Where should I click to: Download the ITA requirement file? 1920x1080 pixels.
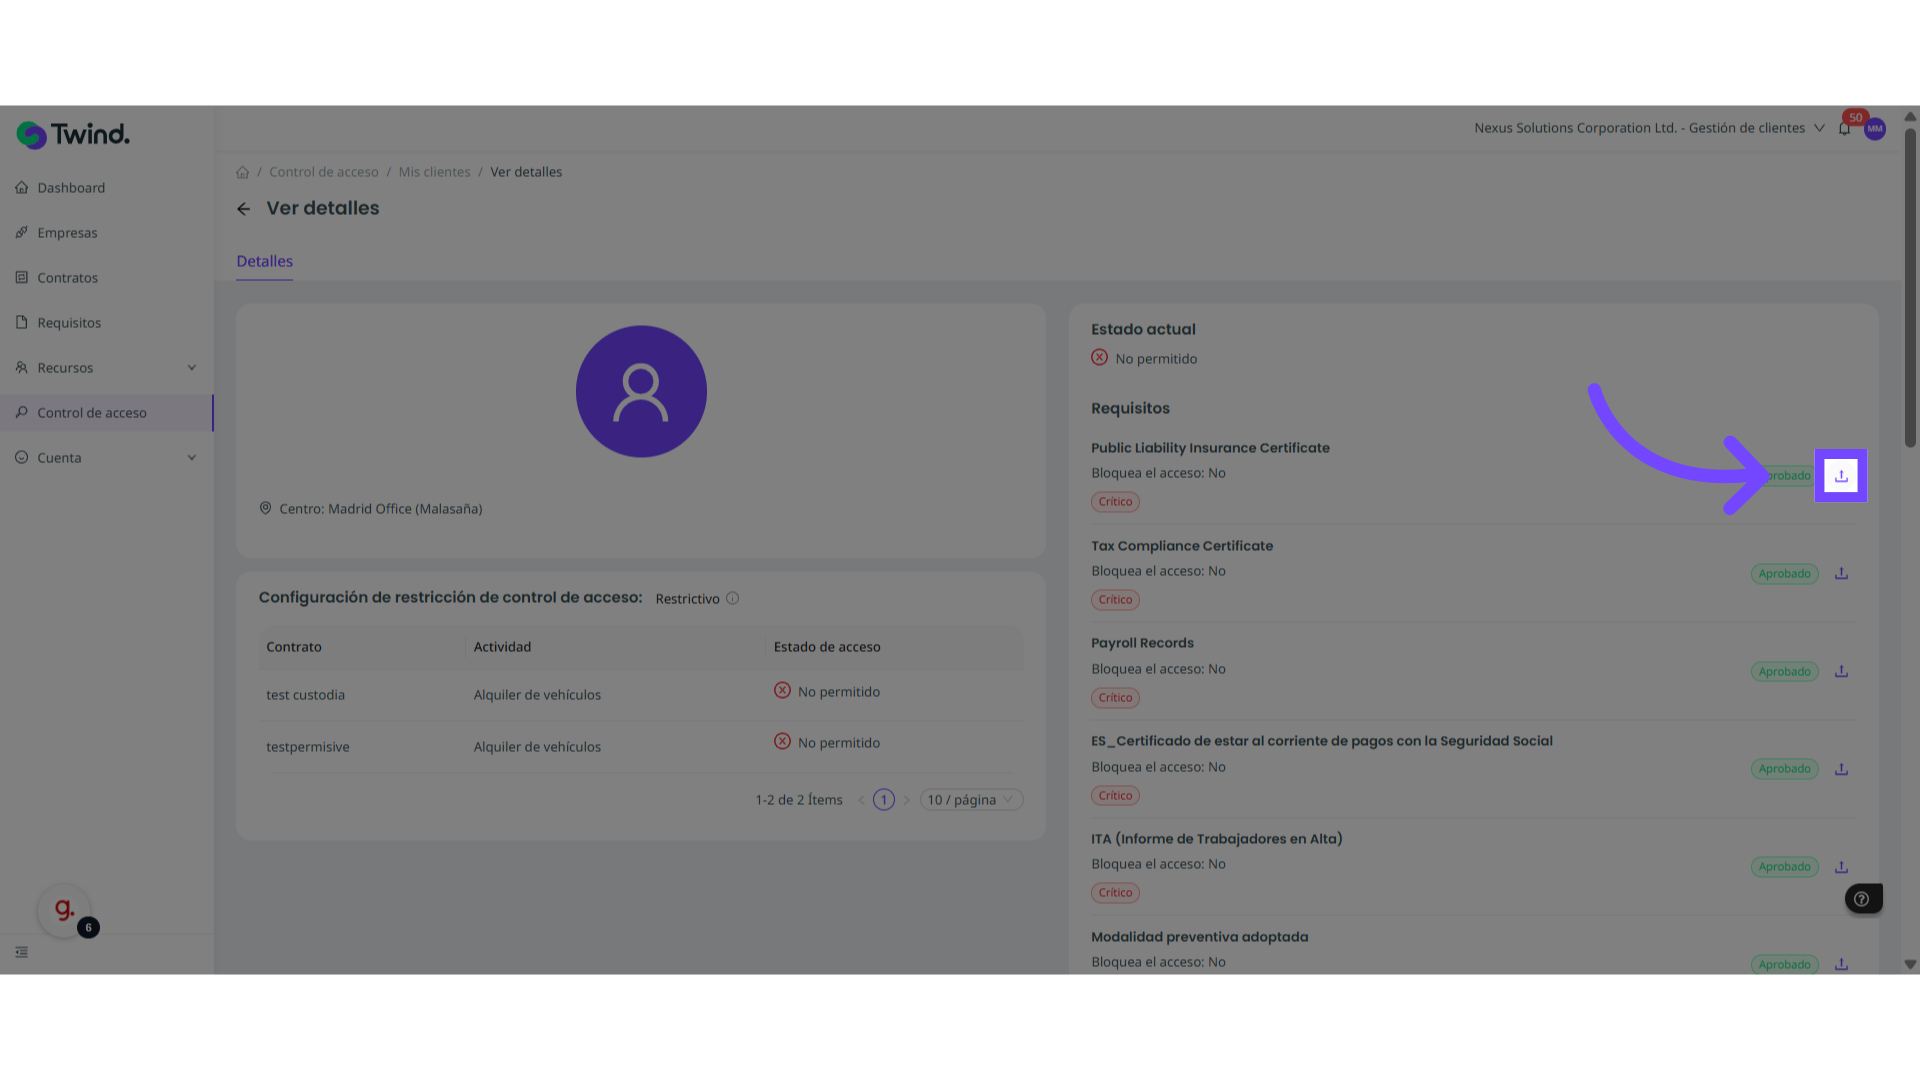(1841, 867)
